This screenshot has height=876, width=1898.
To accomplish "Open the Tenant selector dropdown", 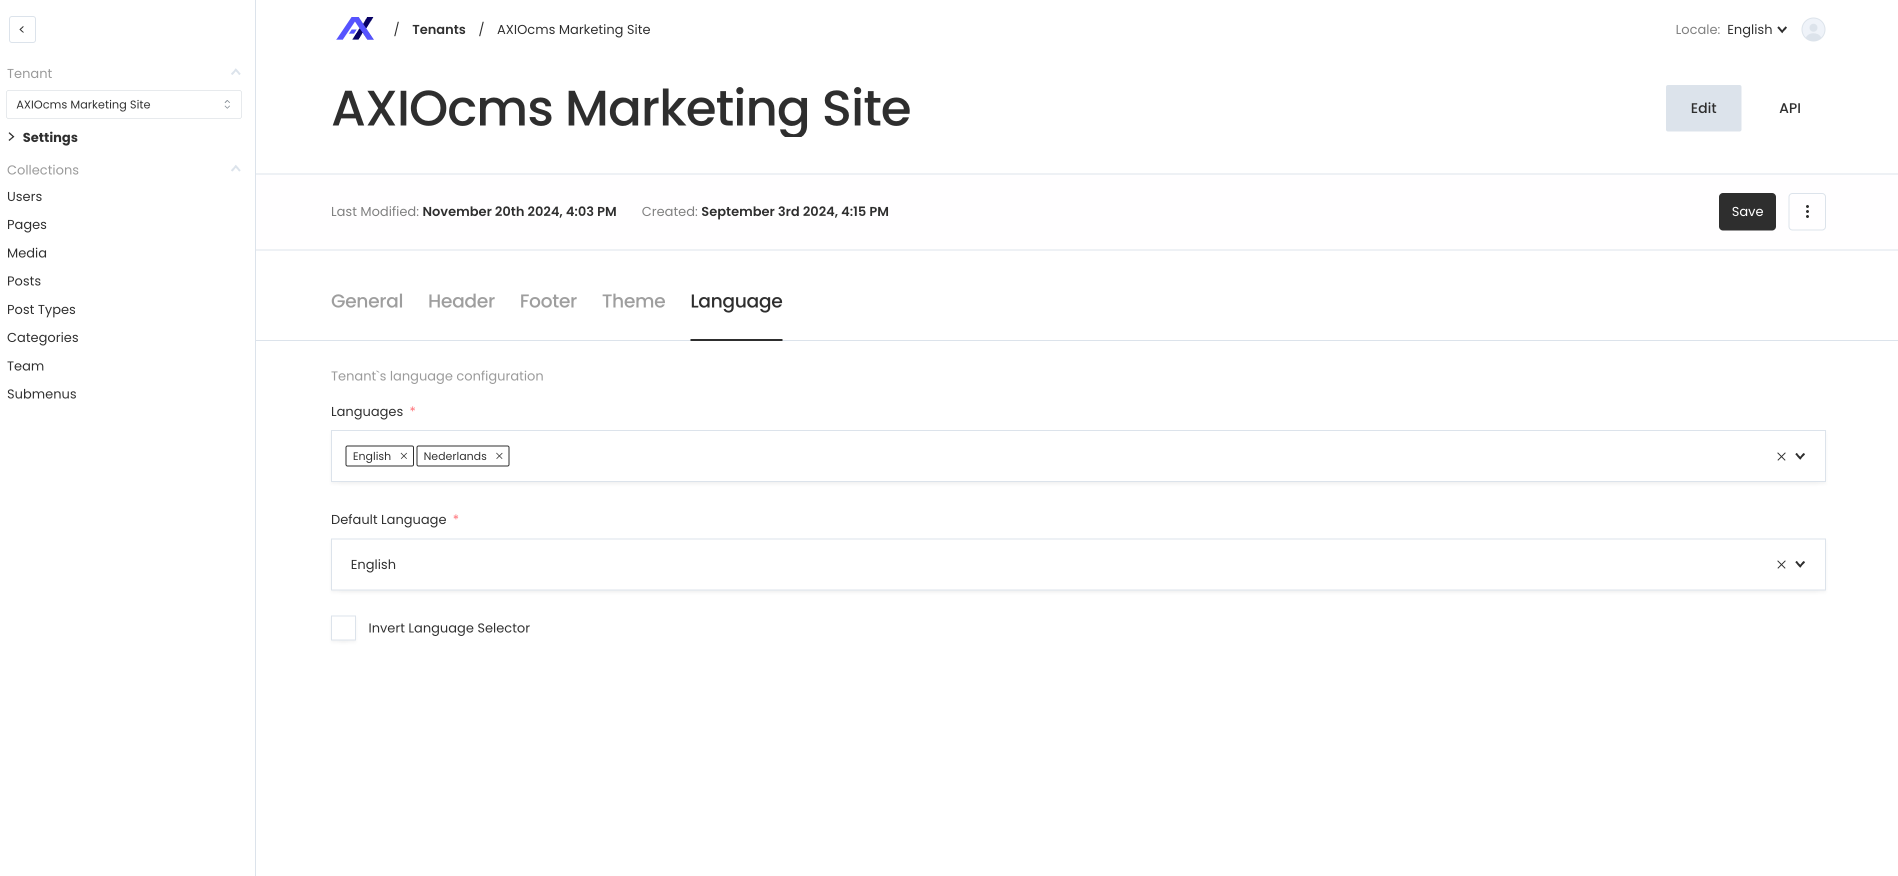I will click(x=124, y=105).
